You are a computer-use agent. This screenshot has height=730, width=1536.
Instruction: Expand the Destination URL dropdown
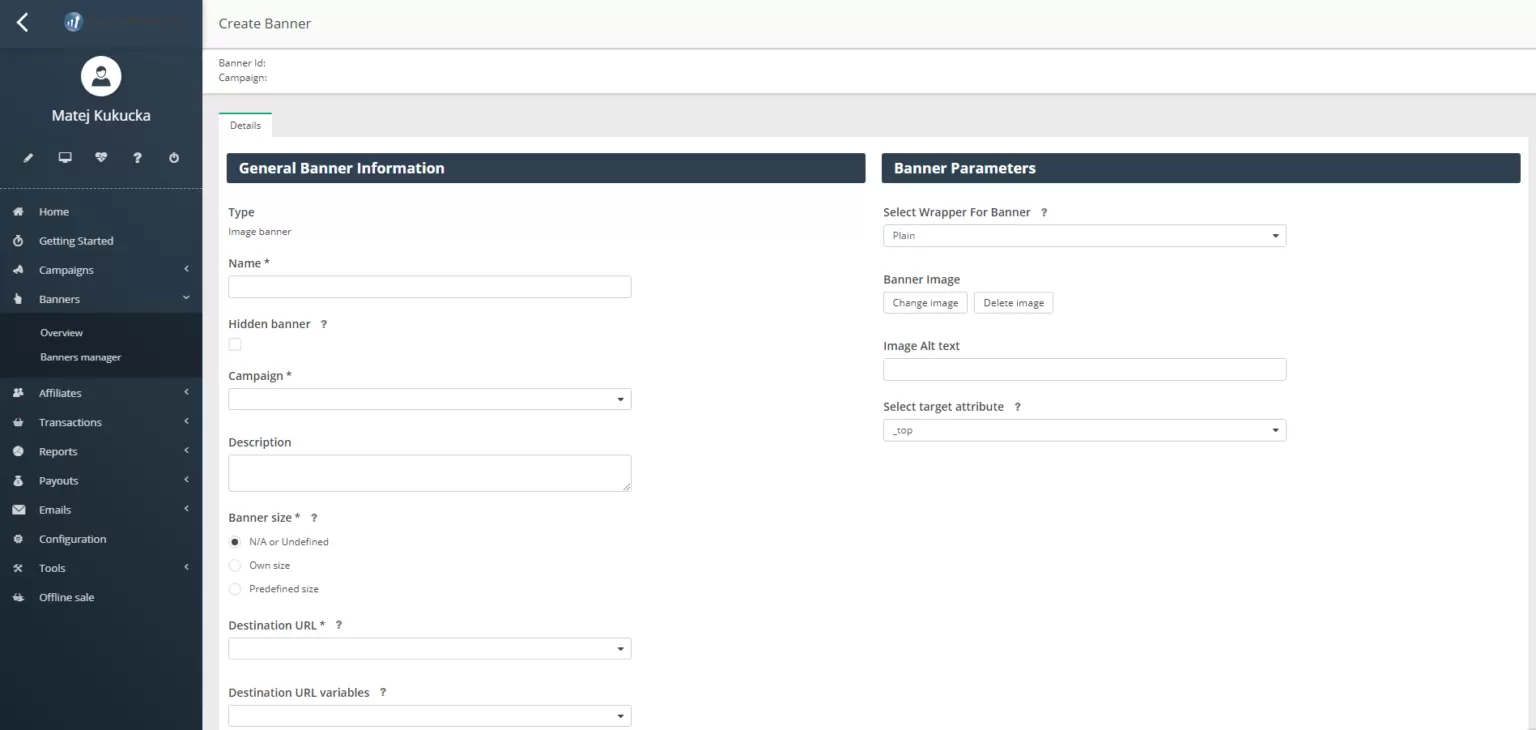point(429,649)
